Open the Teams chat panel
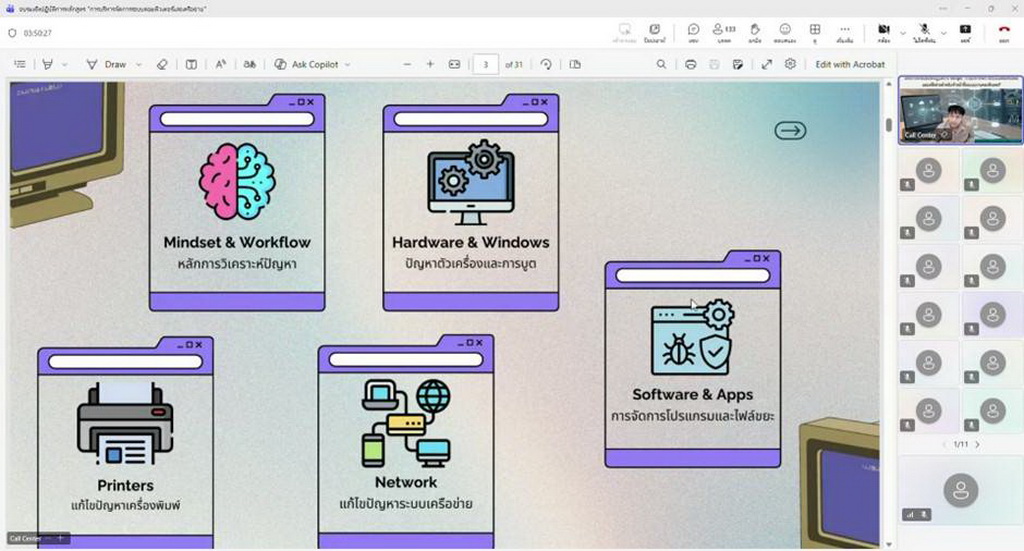Image resolution: width=1024 pixels, height=551 pixels. pyautogui.click(x=693, y=31)
